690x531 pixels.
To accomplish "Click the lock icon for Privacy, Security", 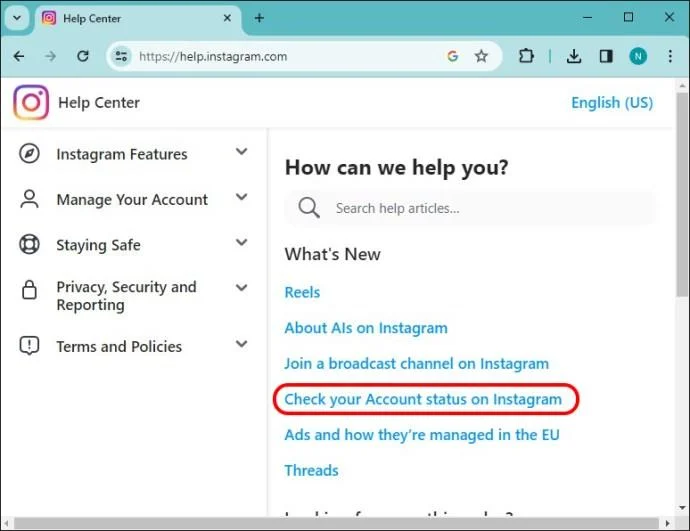I will point(29,289).
